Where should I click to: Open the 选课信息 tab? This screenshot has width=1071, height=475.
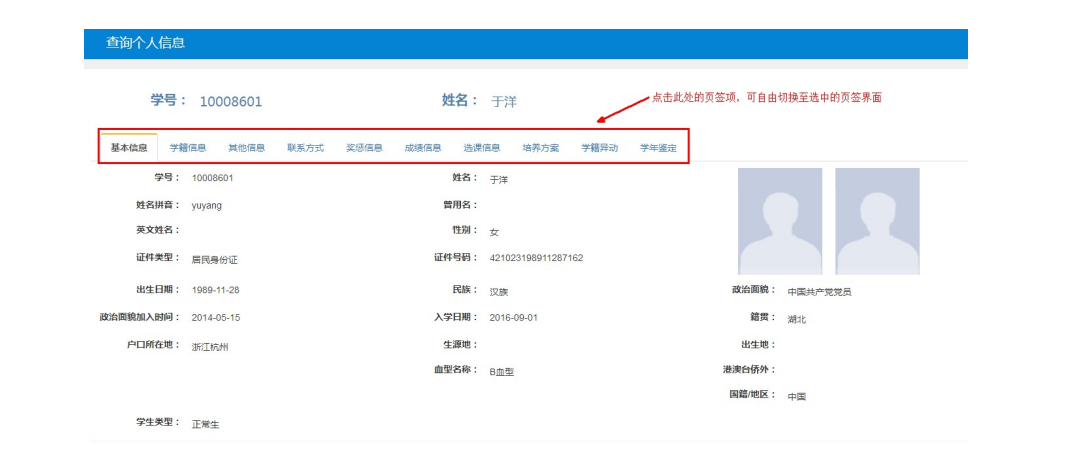click(x=482, y=148)
